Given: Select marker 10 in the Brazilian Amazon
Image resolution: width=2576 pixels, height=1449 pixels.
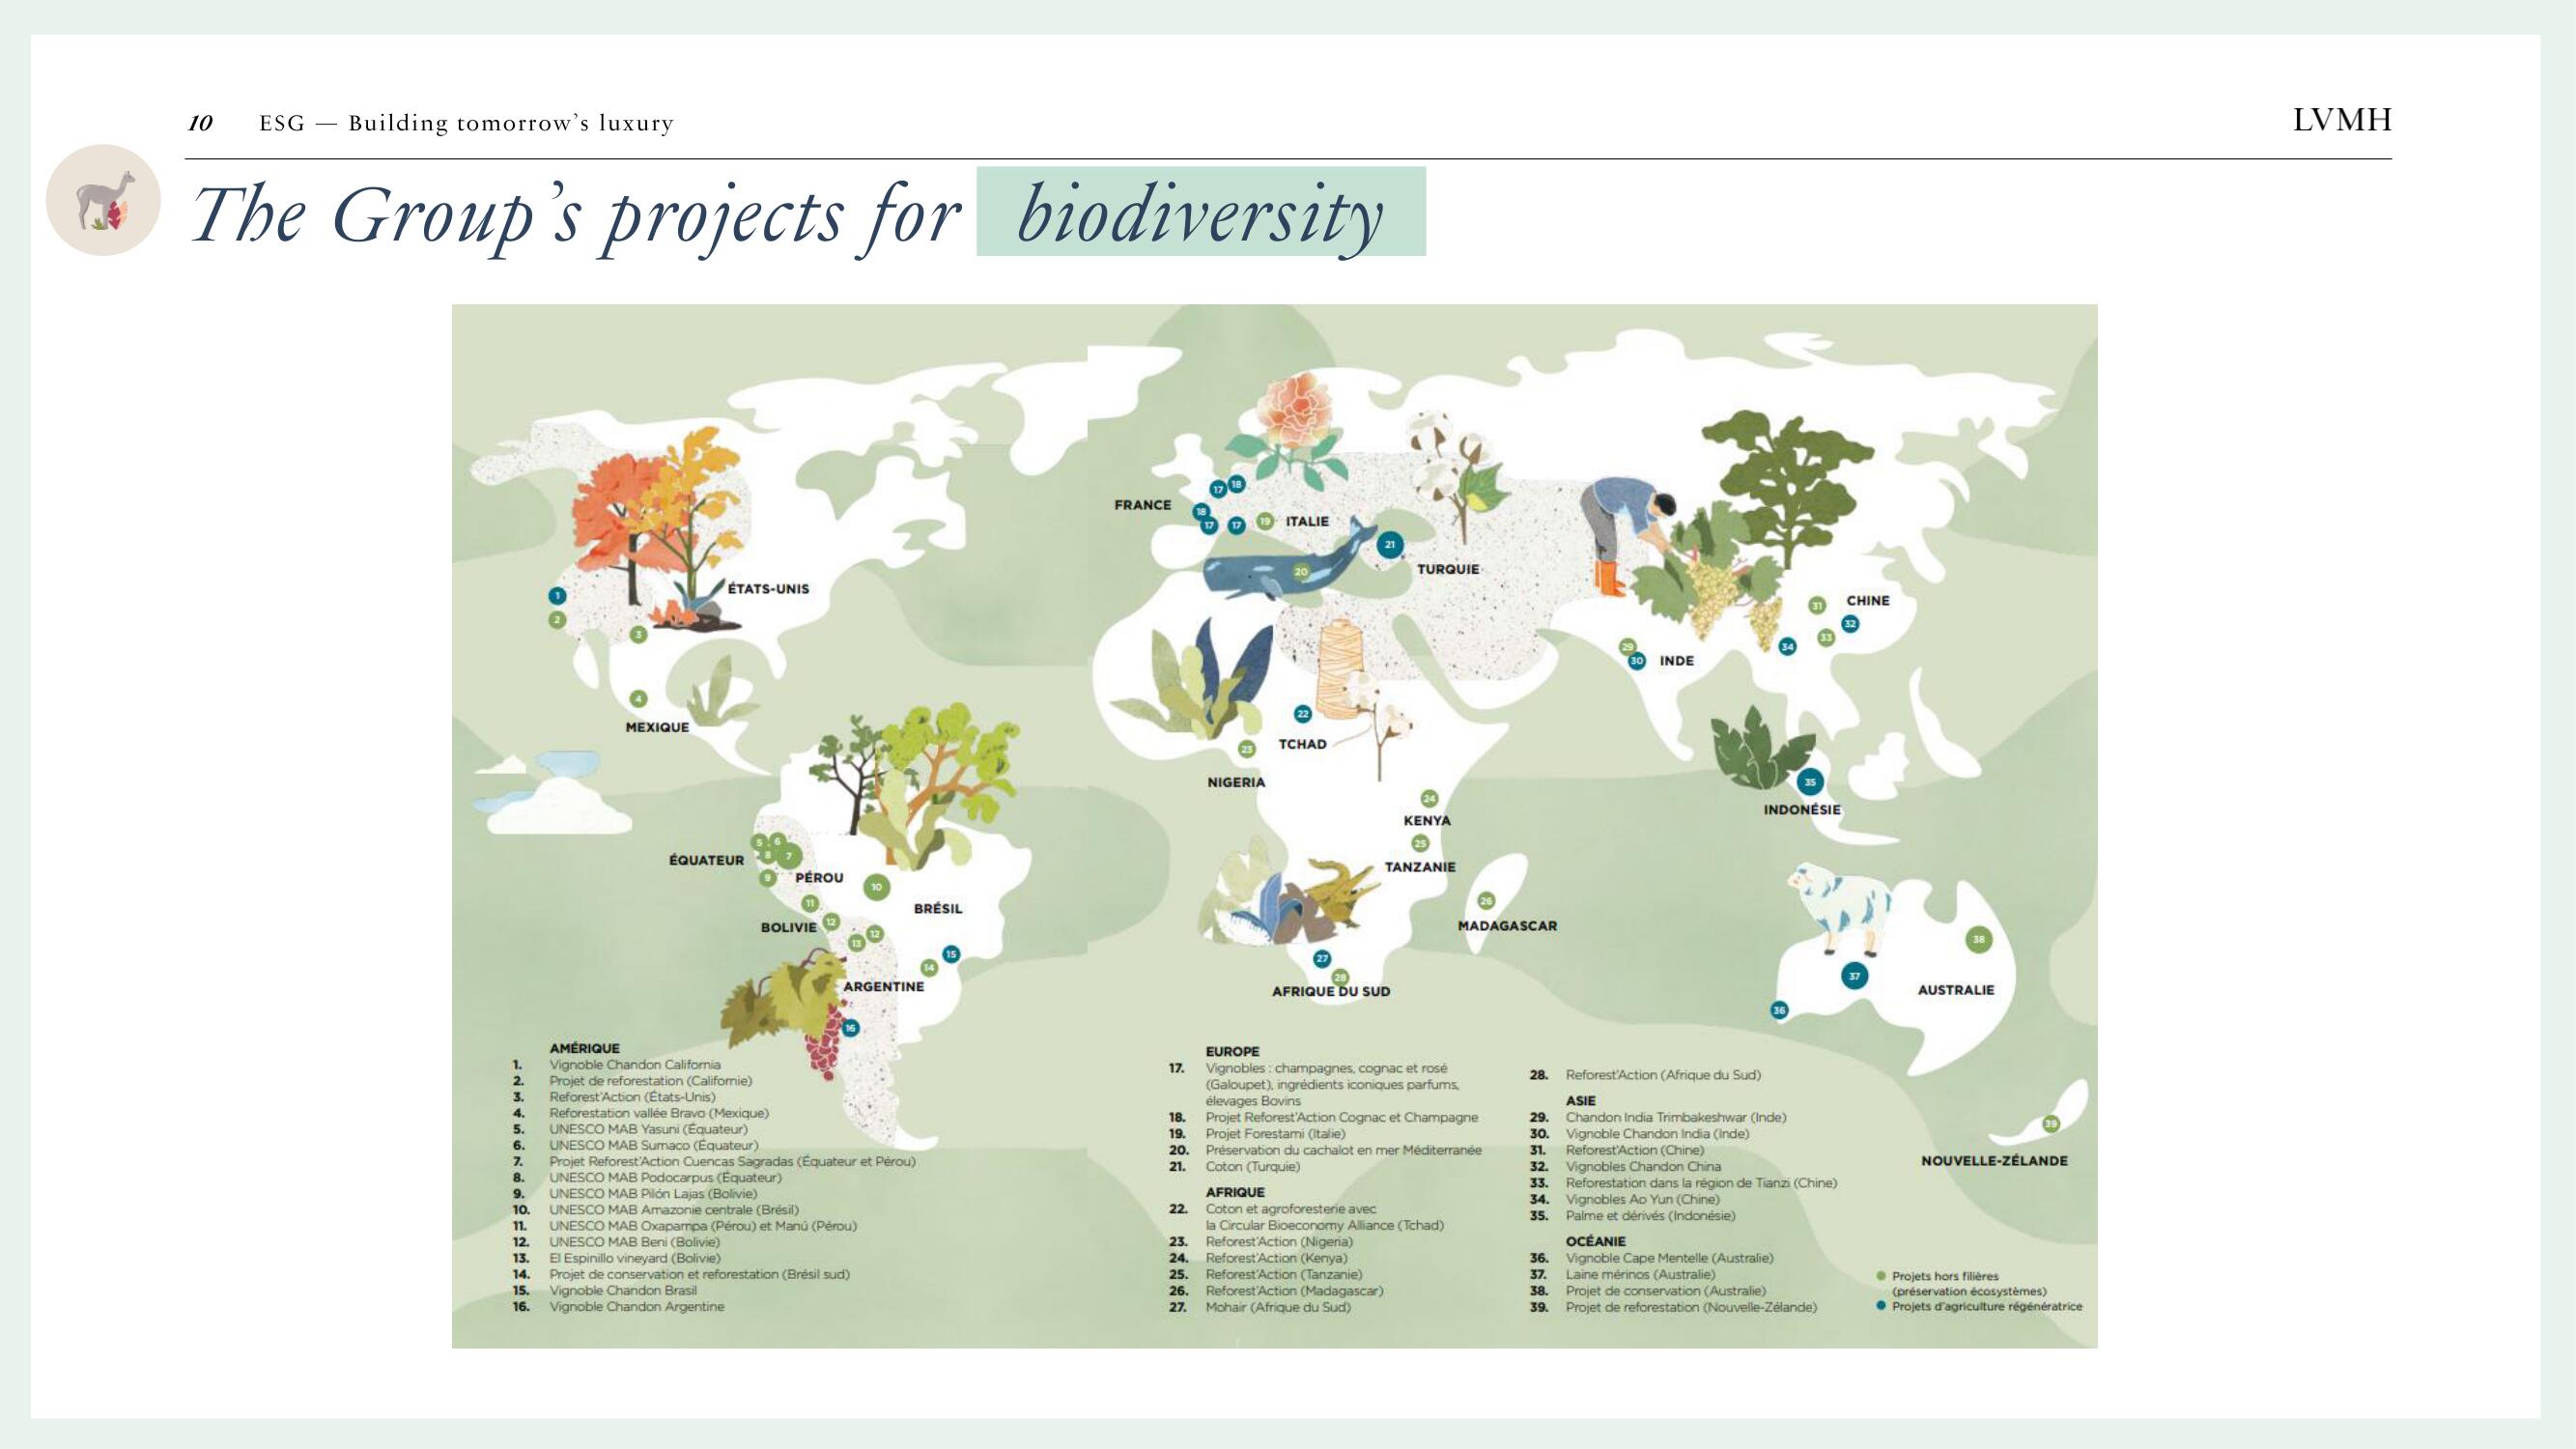Looking at the screenshot, I should 876,886.
